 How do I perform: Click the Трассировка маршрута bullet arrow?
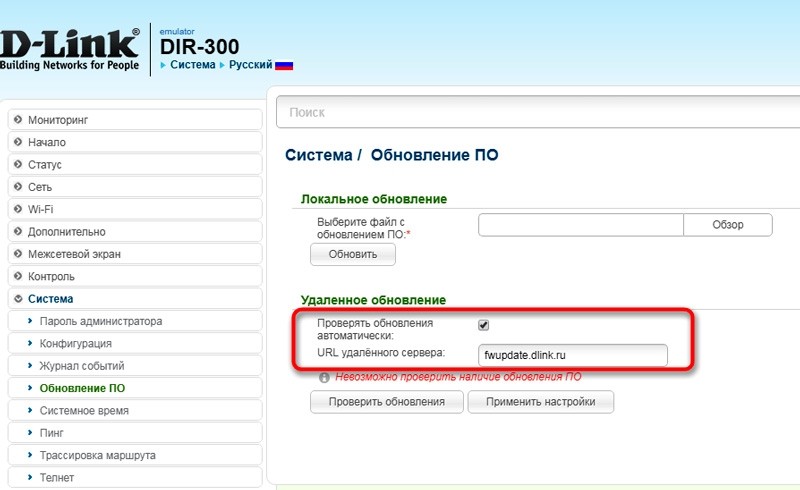(x=30, y=455)
